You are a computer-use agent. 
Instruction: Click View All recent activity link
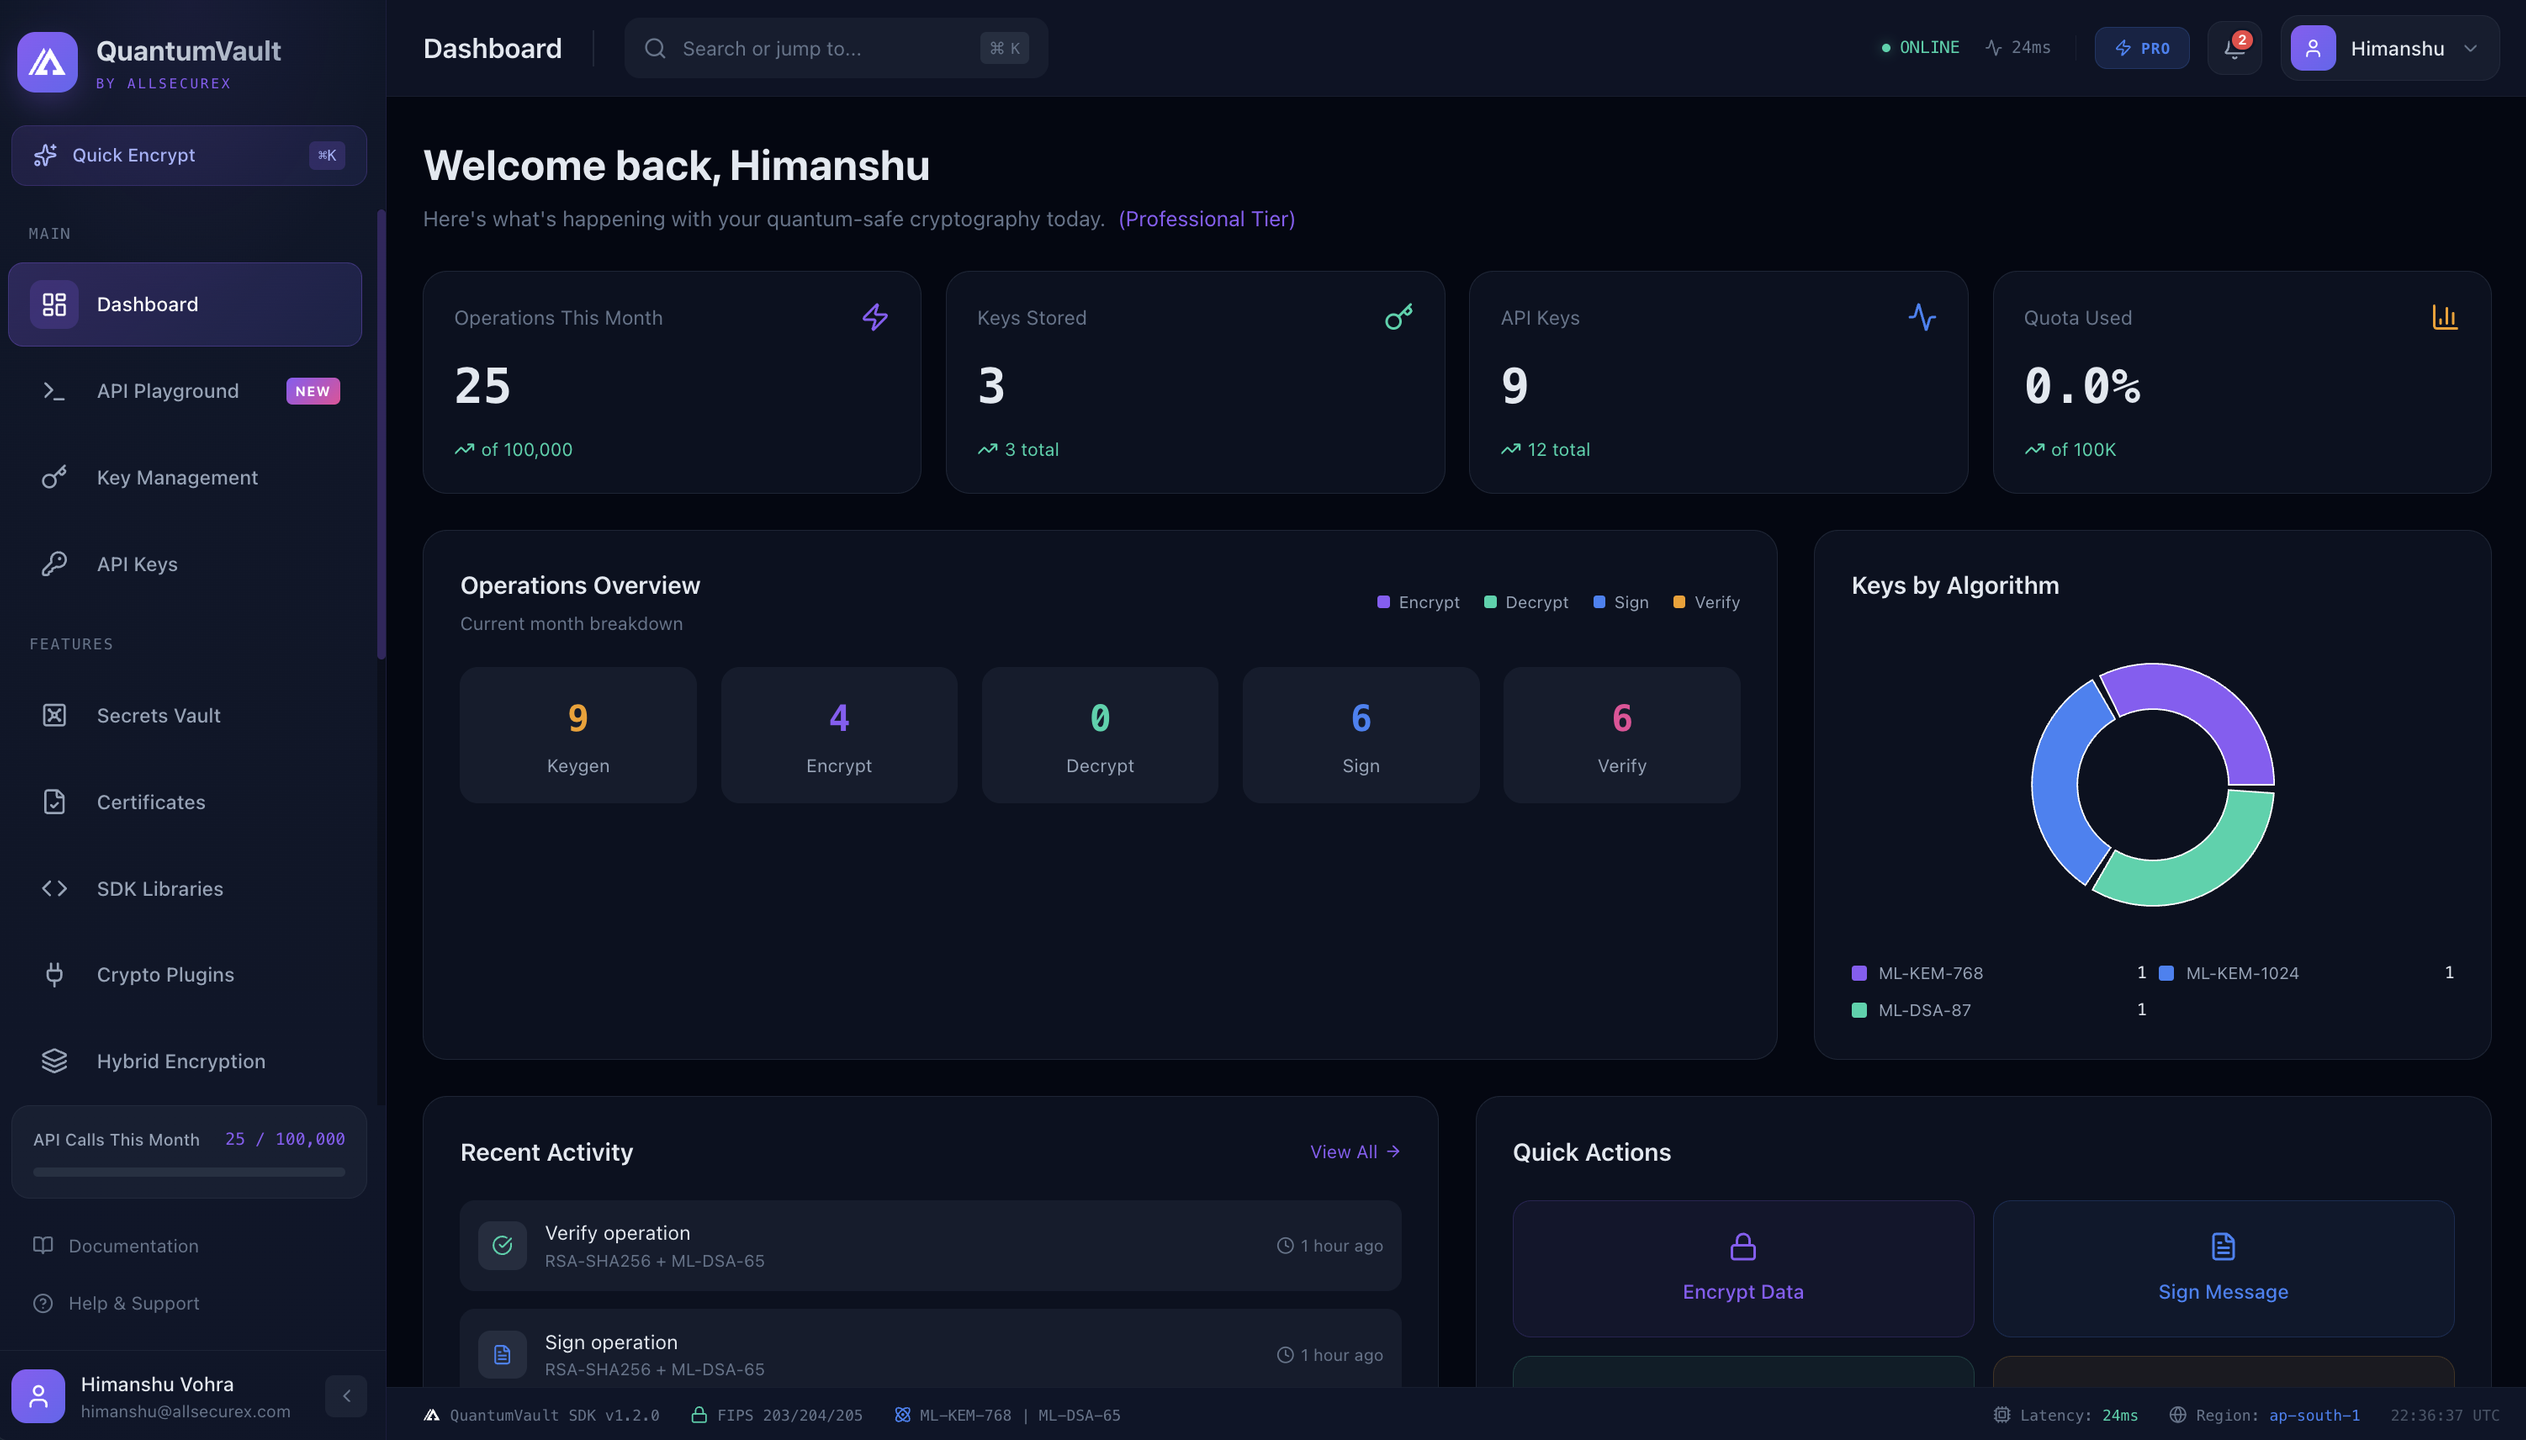pos(1354,1152)
